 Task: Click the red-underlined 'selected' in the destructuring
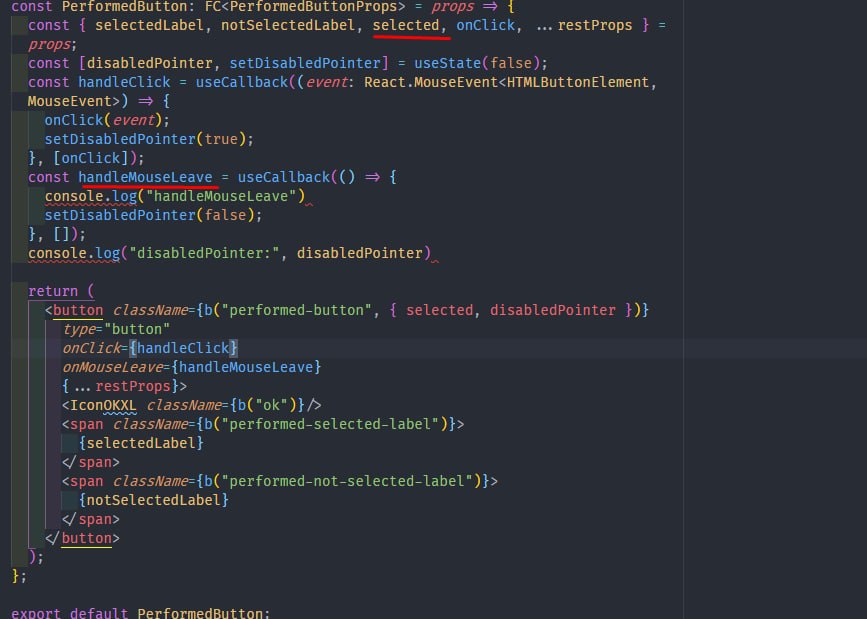point(406,25)
